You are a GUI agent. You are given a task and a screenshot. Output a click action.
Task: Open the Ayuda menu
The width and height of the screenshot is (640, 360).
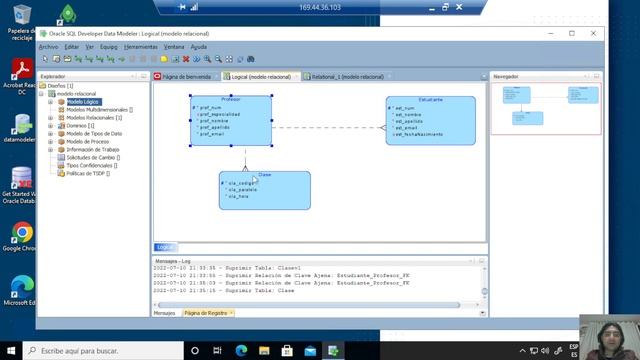199,47
